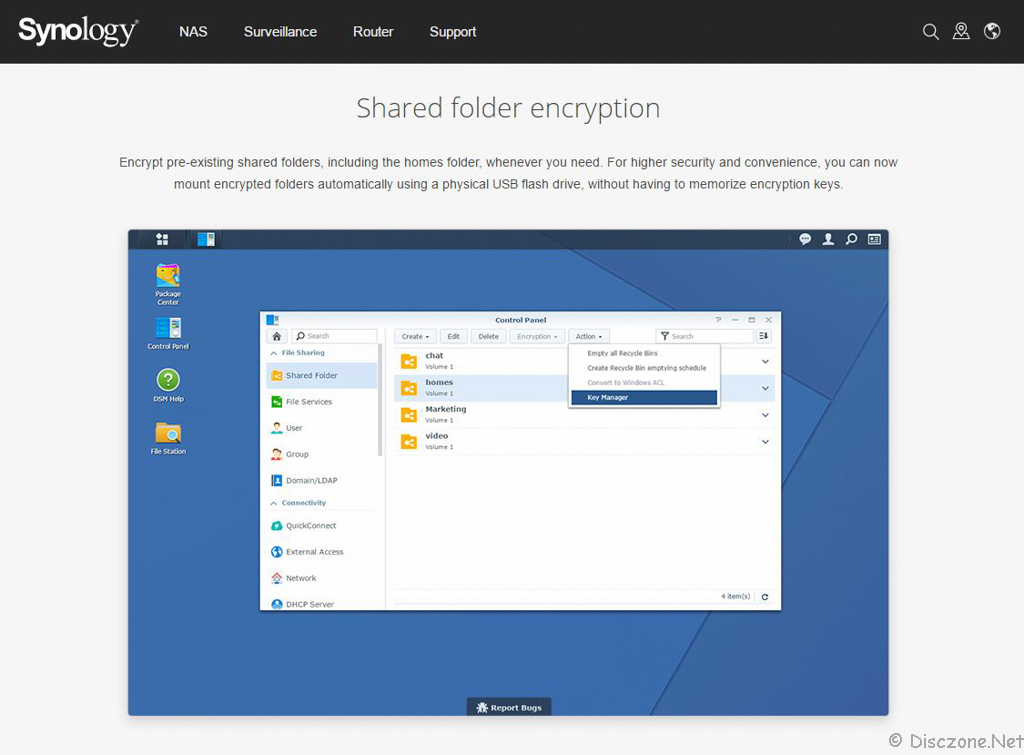Screen dimensions: 1024x755
Task: Expand the chat folder details chevron
Action: 765,361
